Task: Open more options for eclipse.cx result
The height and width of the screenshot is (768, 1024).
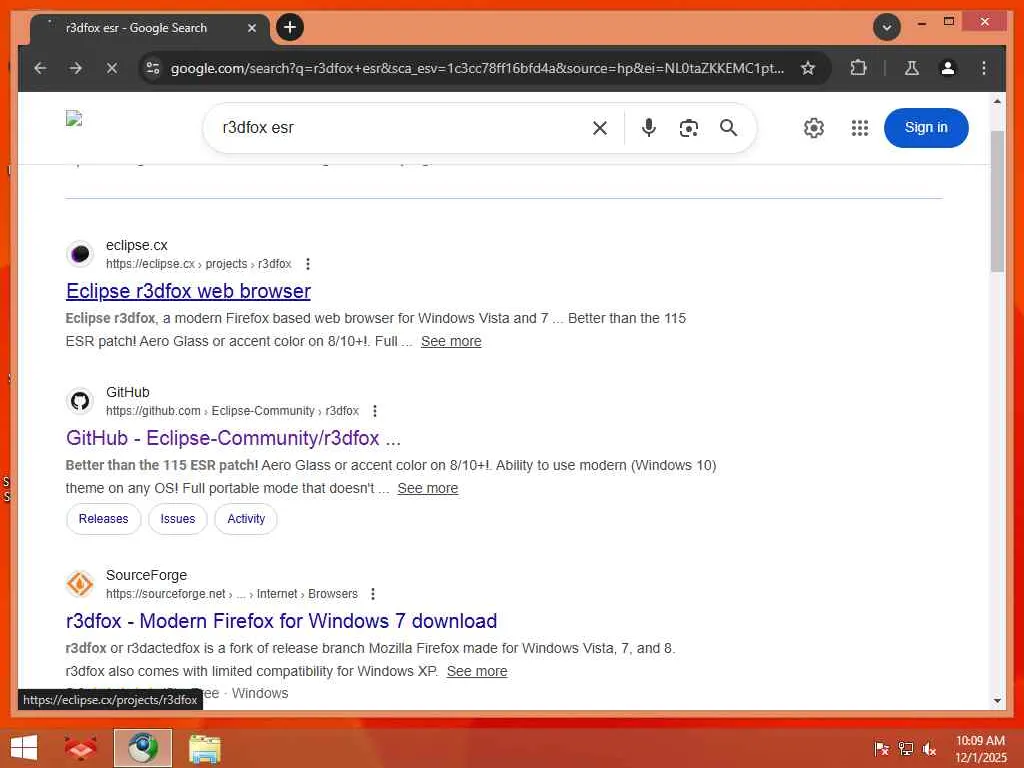Action: pos(308,264)
